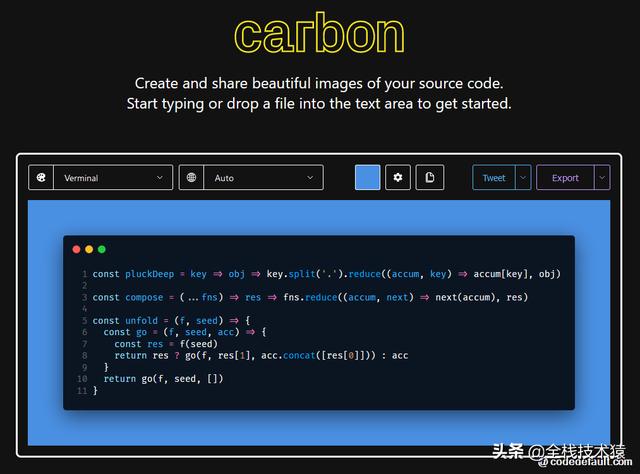Click the 'pluckDeep' identifier in line 1
640x474 pixels.
pos(149,274)
